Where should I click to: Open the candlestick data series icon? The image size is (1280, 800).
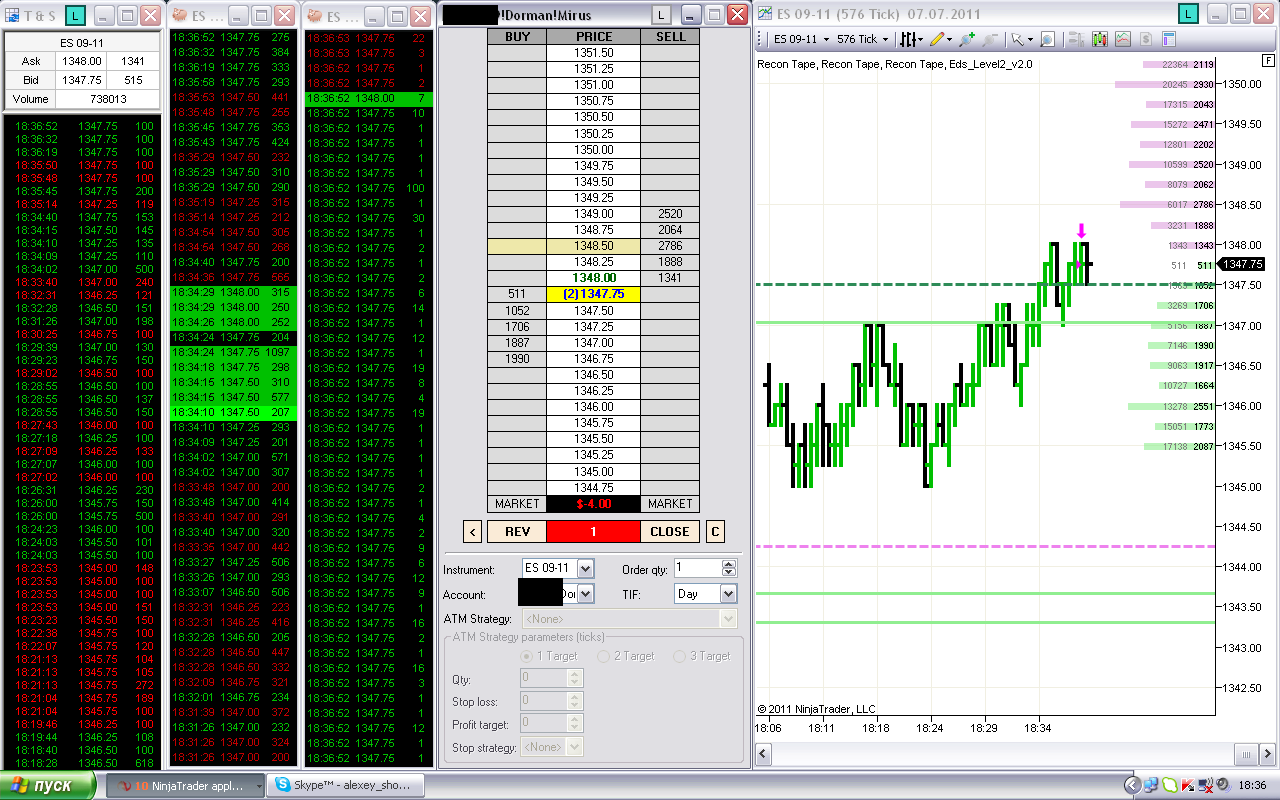pos(1100,39)
